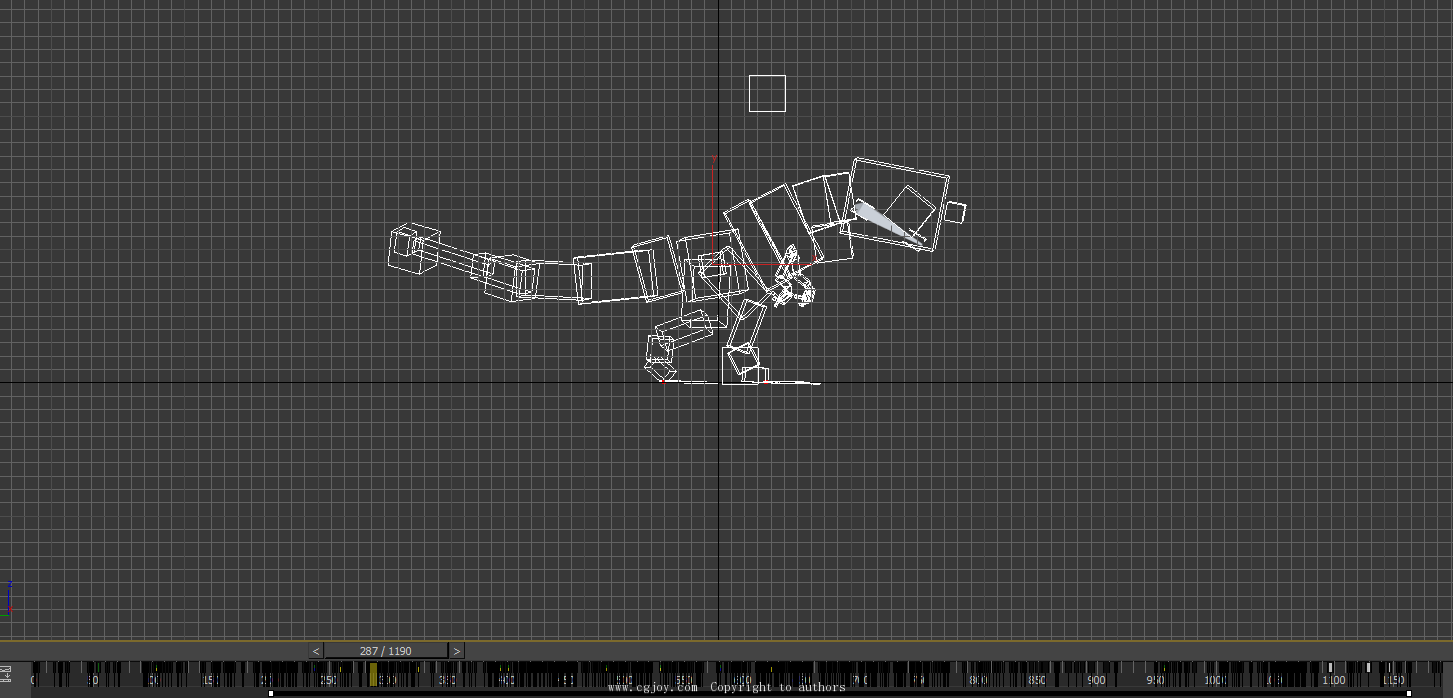Click frame 950 on the track bar

1155,679
